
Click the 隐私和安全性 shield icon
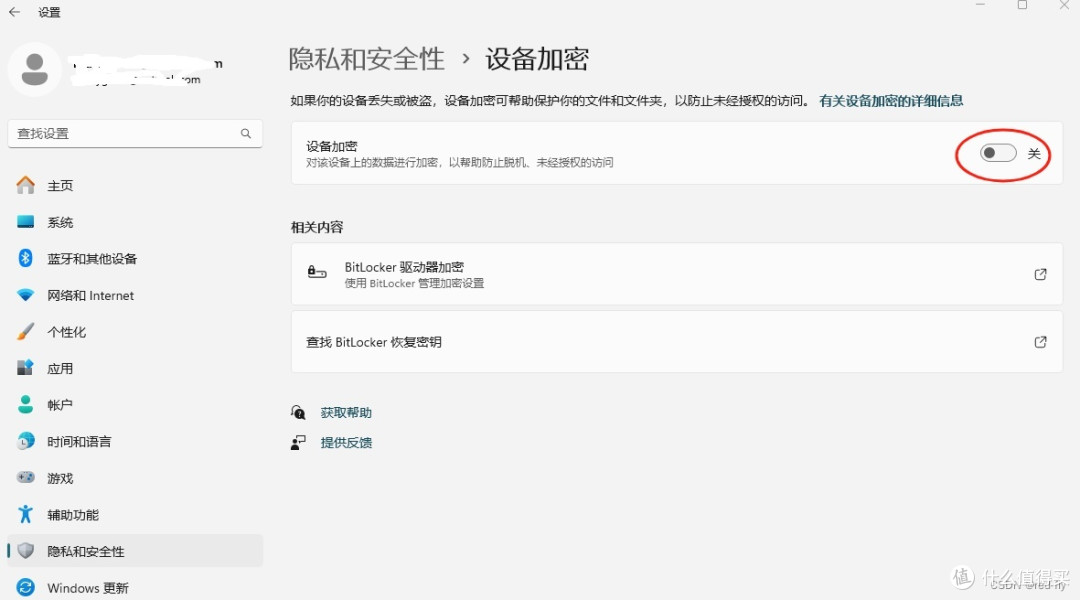25,550
